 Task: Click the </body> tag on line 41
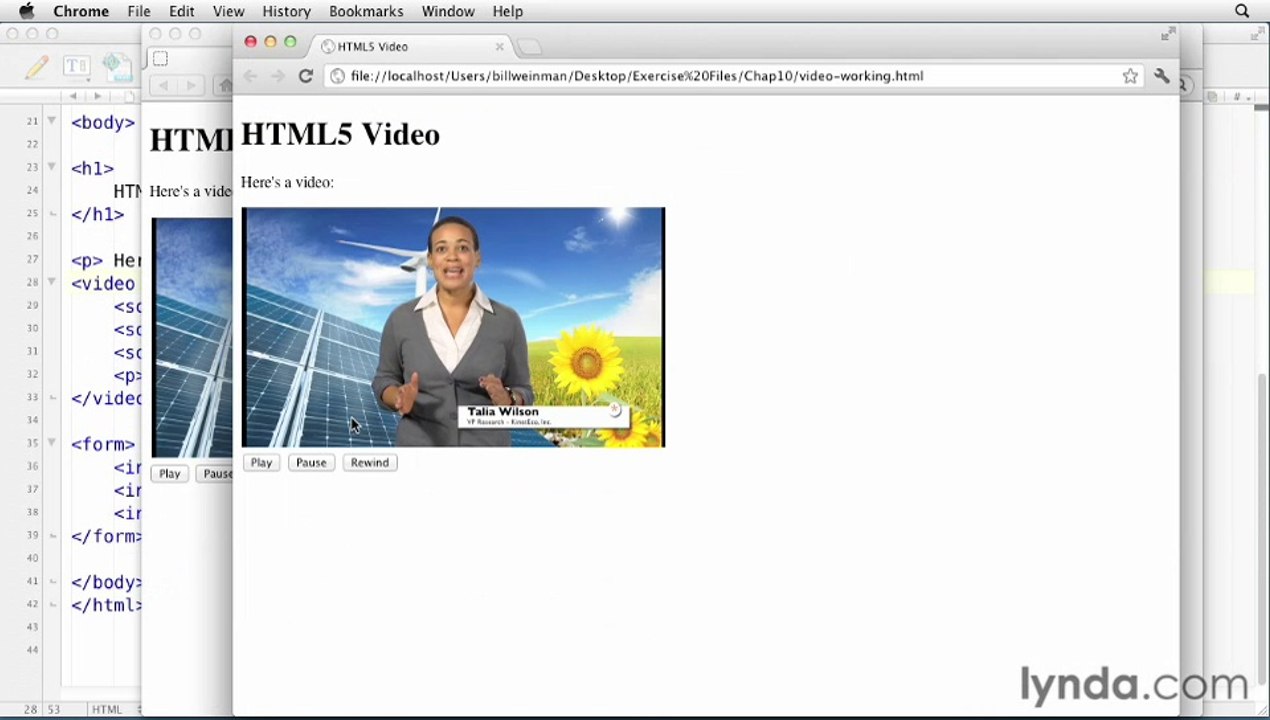coord(106,582)
